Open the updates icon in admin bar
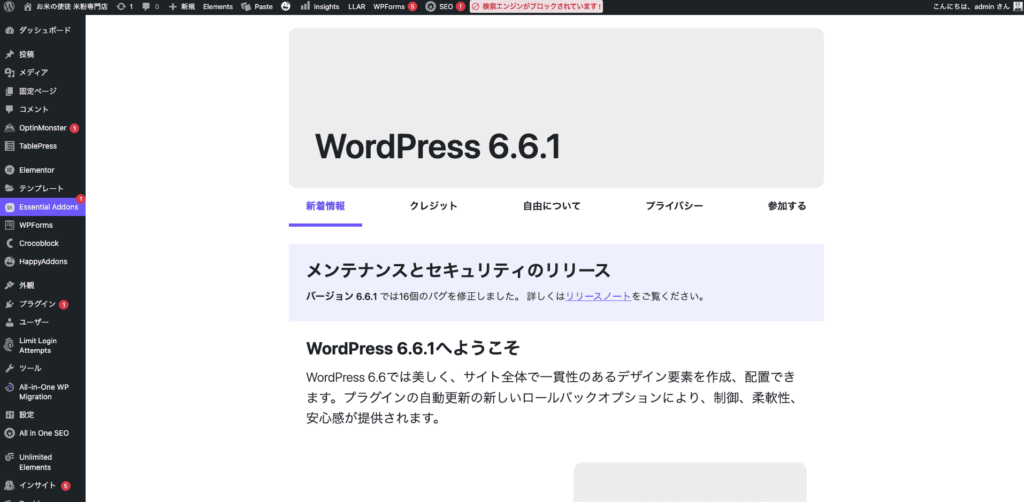 pos(124,7)
